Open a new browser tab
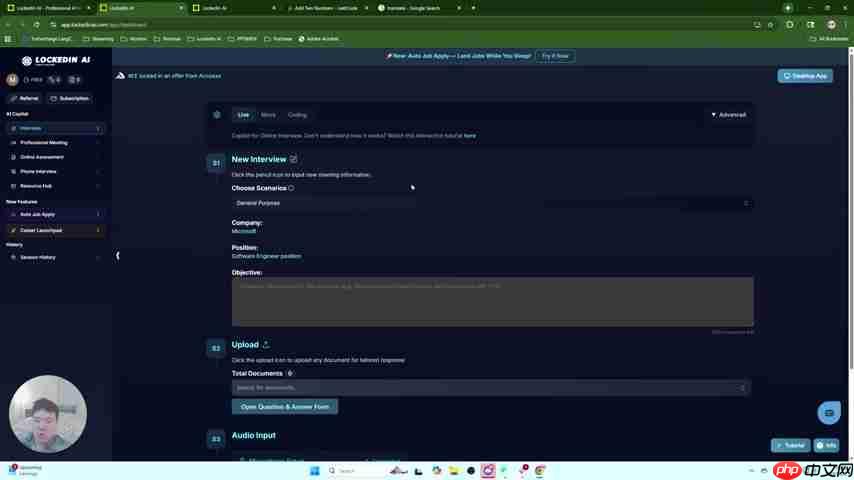Screen dimensions: 854x480 (473, 8)
